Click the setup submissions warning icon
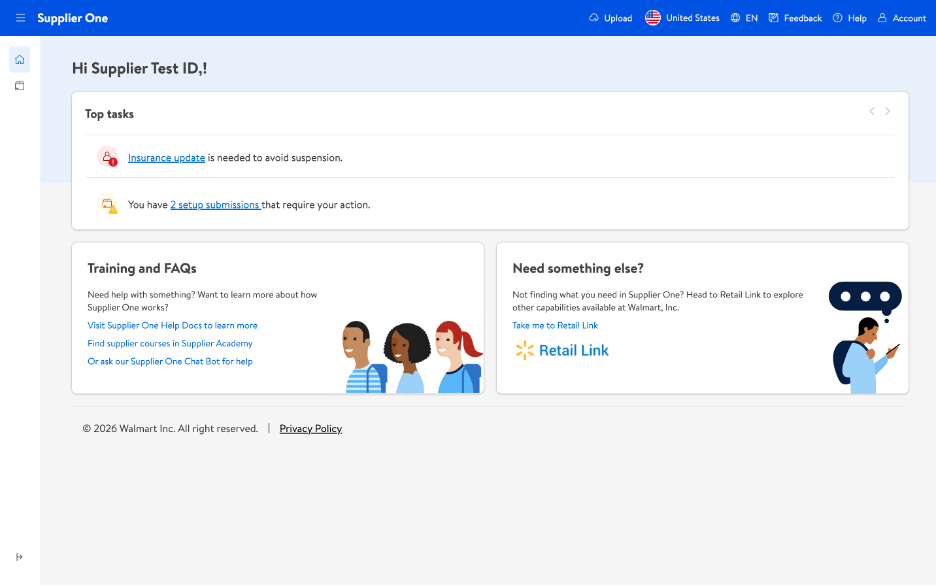The height and width of the screenshot is (586, 936). click(107, 204)
